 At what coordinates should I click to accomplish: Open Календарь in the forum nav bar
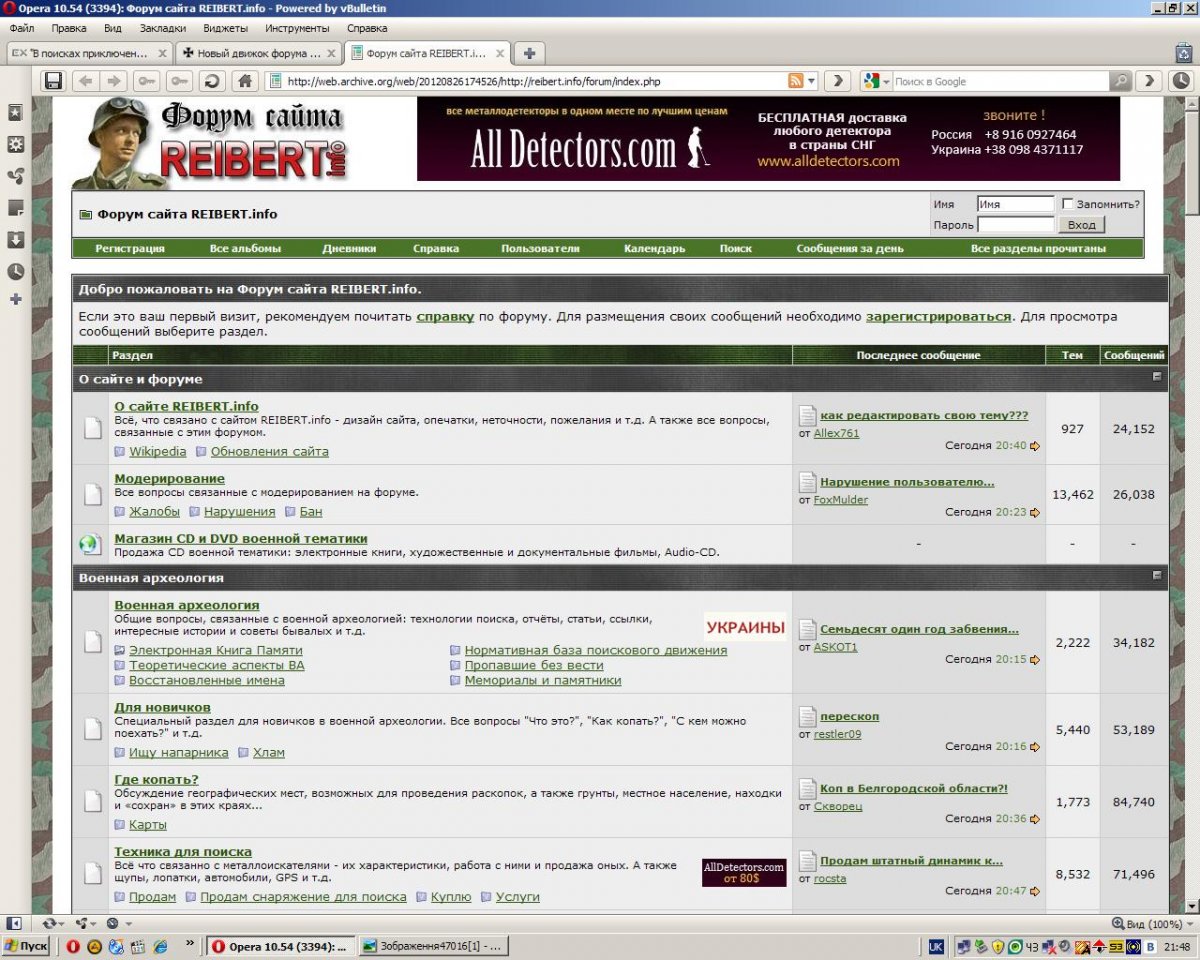(655, 248)
